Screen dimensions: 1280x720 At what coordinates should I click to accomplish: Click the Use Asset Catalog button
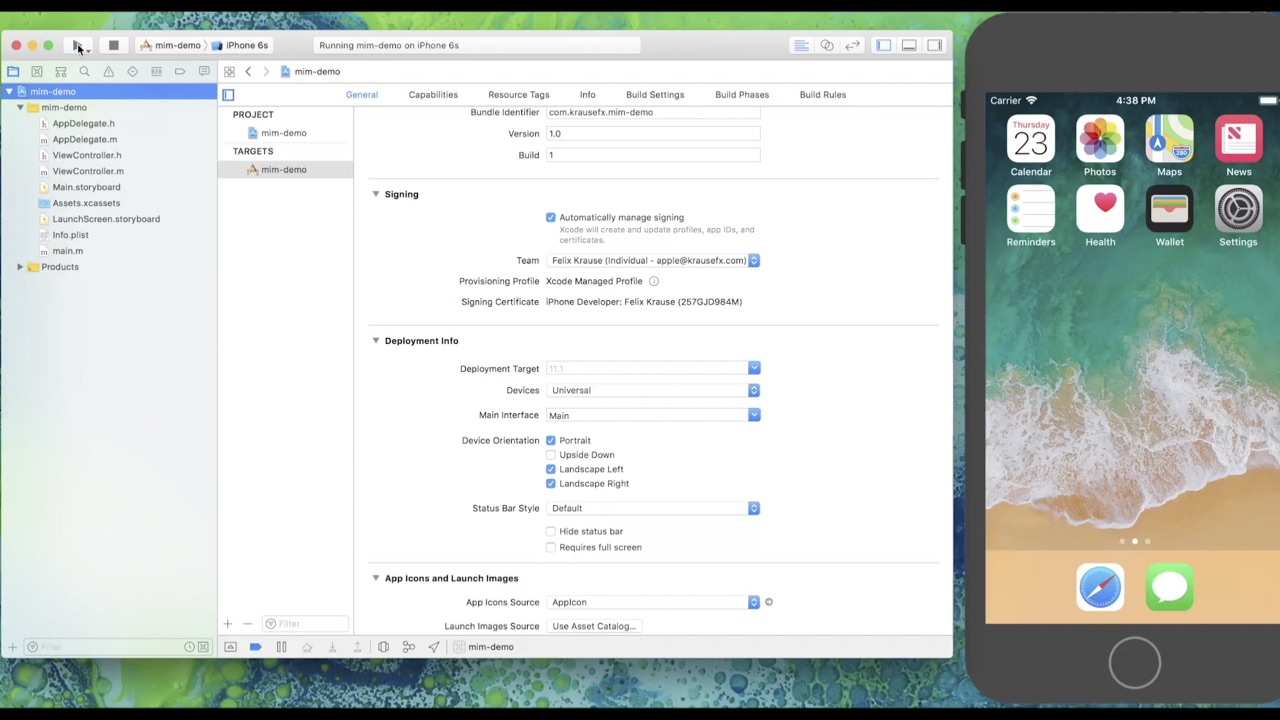click(x=594, y=626)
